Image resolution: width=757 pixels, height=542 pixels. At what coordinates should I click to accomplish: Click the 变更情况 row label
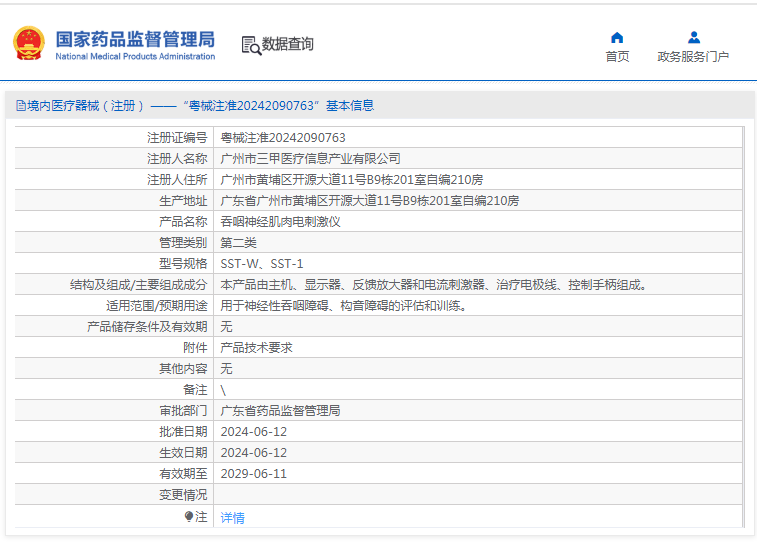click(x=183, y=495)
